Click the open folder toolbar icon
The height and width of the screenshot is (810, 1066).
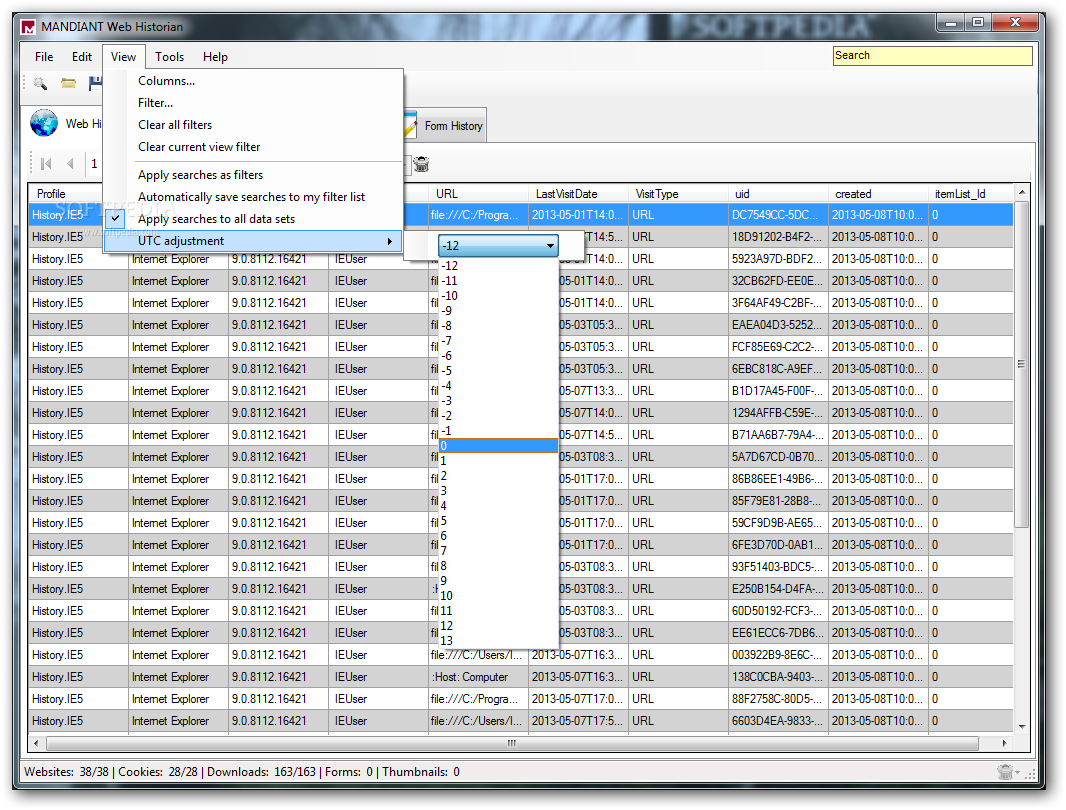68,84
